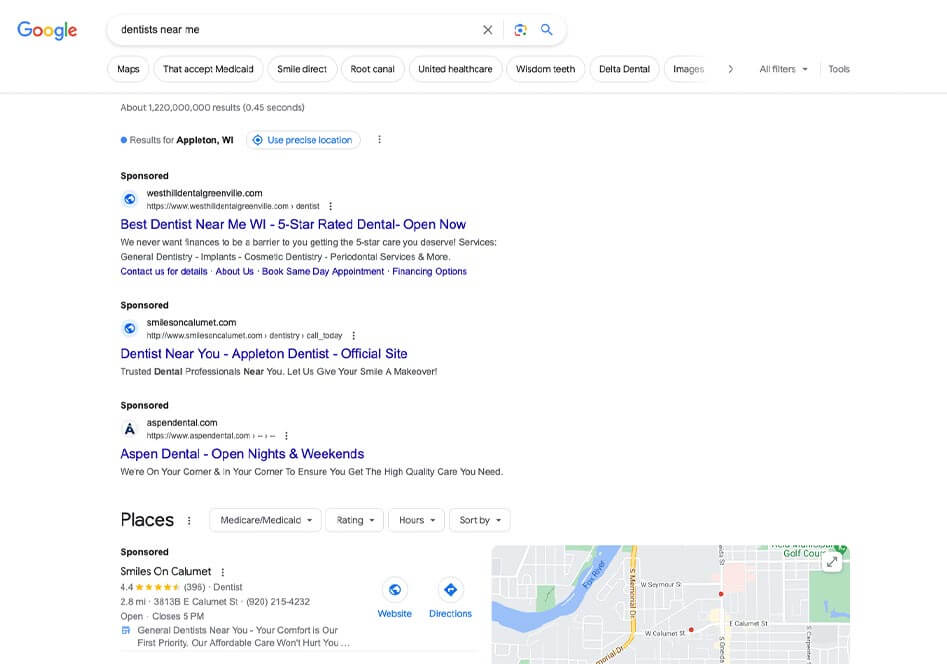Screen dimensions: 947x664
Task: Open the Hours filter dropdown
Action: (416, 520)
